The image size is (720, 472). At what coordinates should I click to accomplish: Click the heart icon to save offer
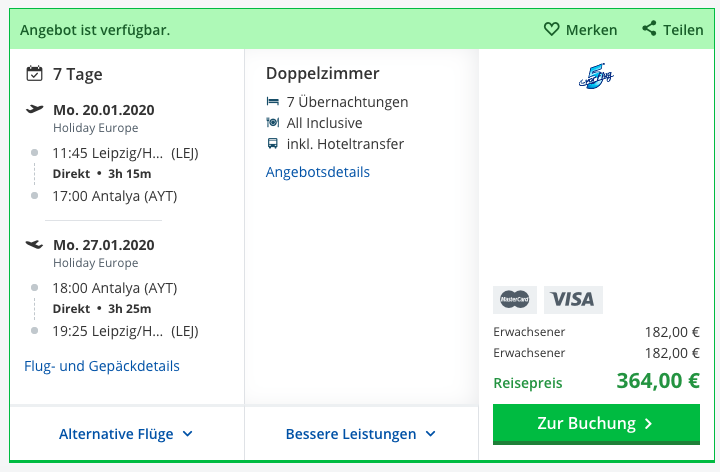point(551,29)
